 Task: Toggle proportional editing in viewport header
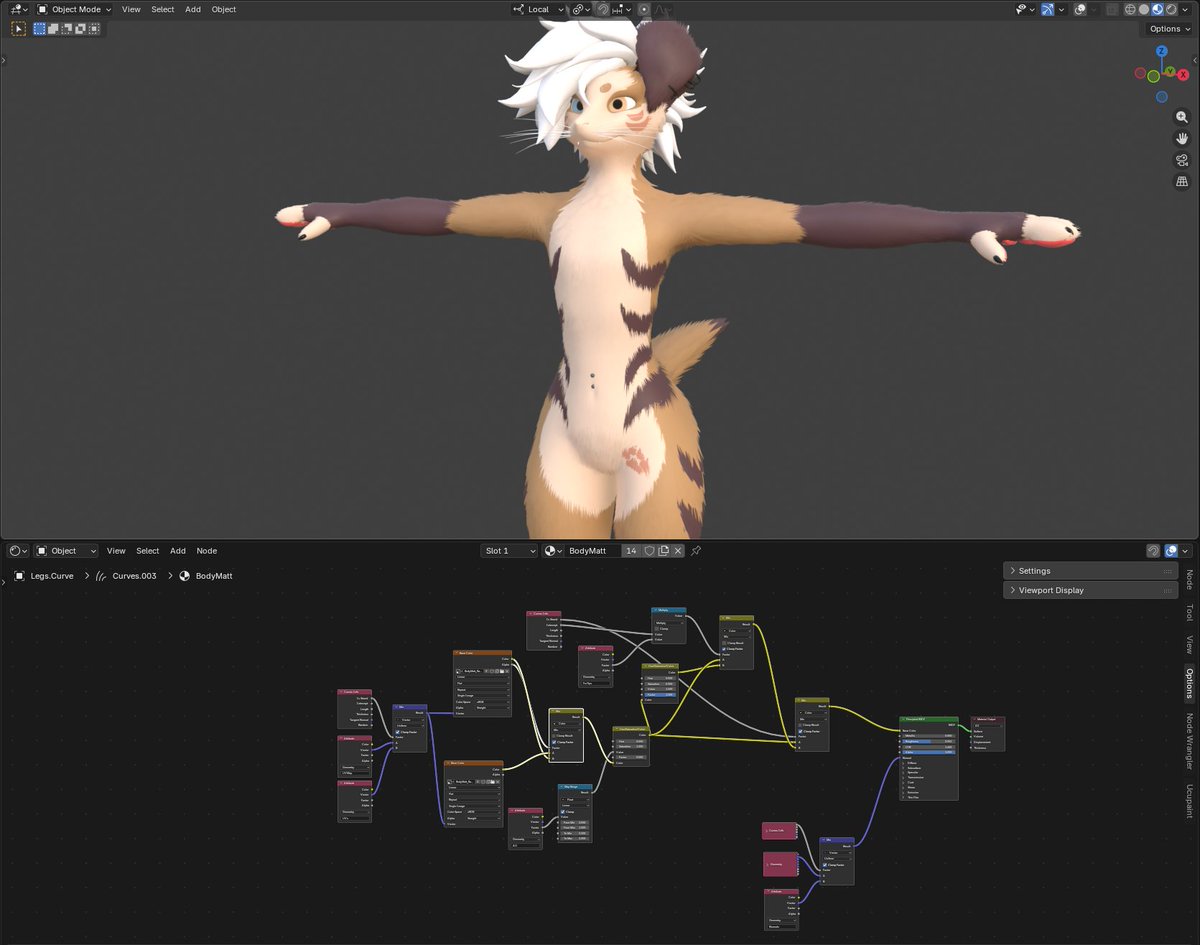click(645, 9)
